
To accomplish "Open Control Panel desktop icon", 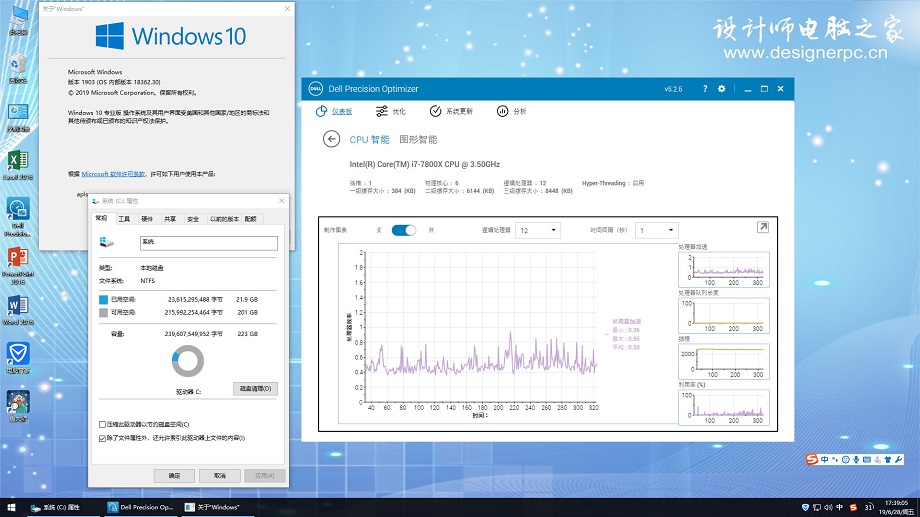I will pos(18,117).
